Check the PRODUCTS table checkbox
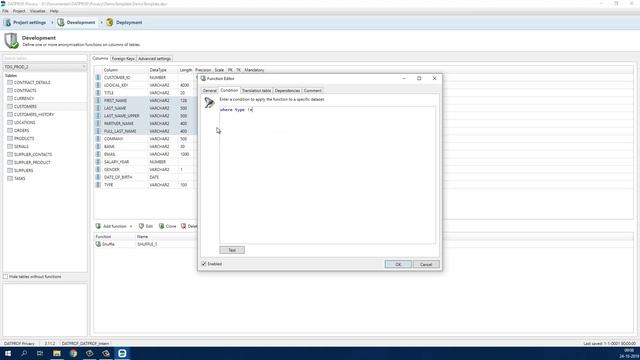 (x=10, y=138)
